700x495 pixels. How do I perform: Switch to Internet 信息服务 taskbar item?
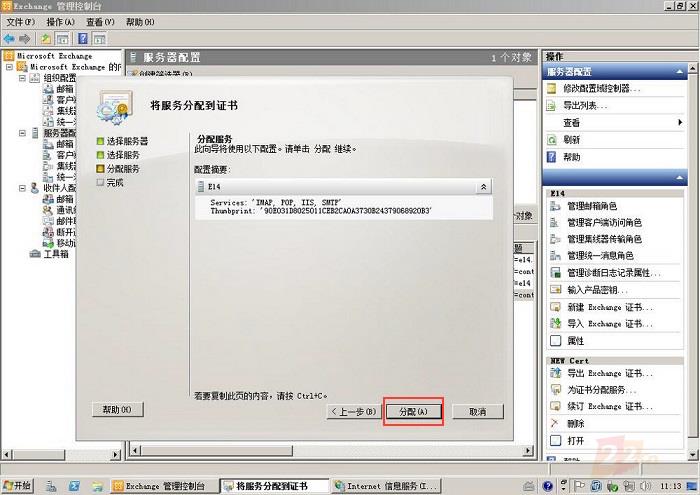[387, 486]
